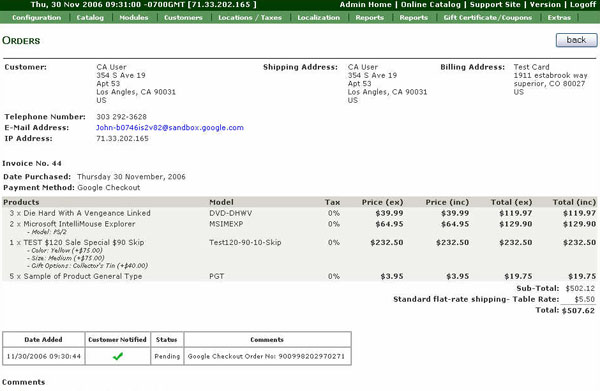Open the Customers menu
Screen dimensions: 600x391
pyautogui.click(x=183, y=18)
